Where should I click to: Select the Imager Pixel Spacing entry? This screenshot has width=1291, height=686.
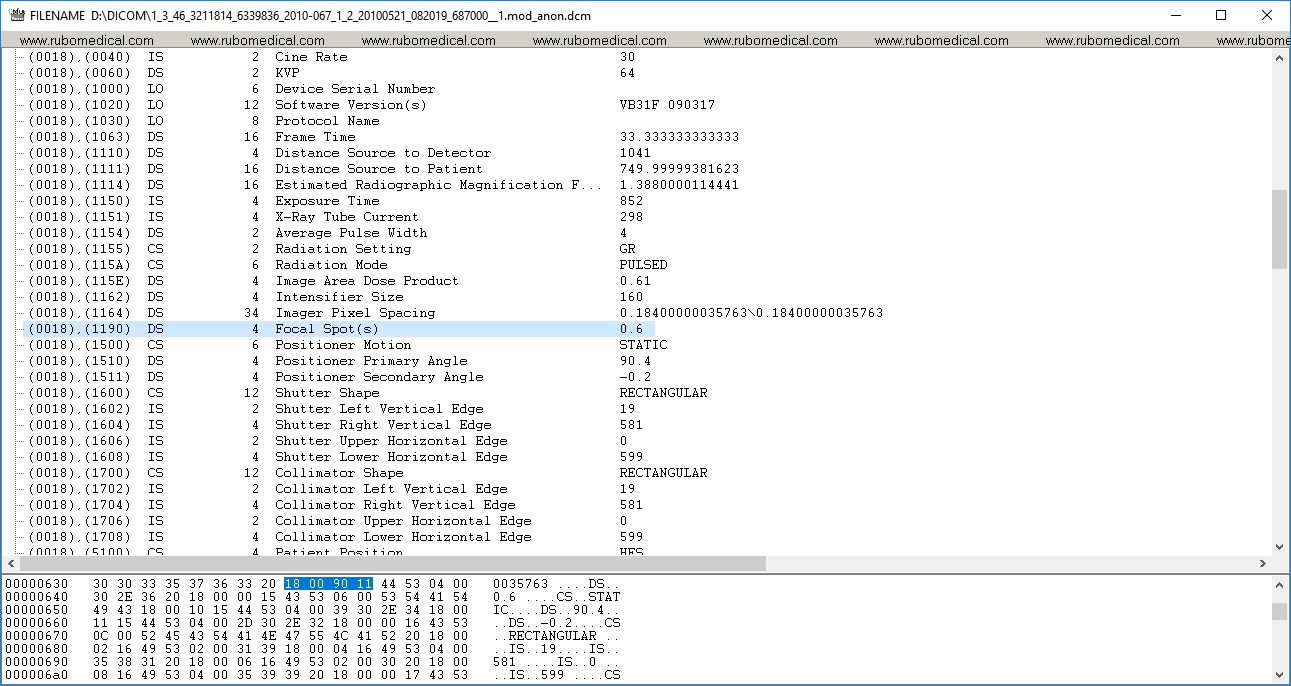400,312
